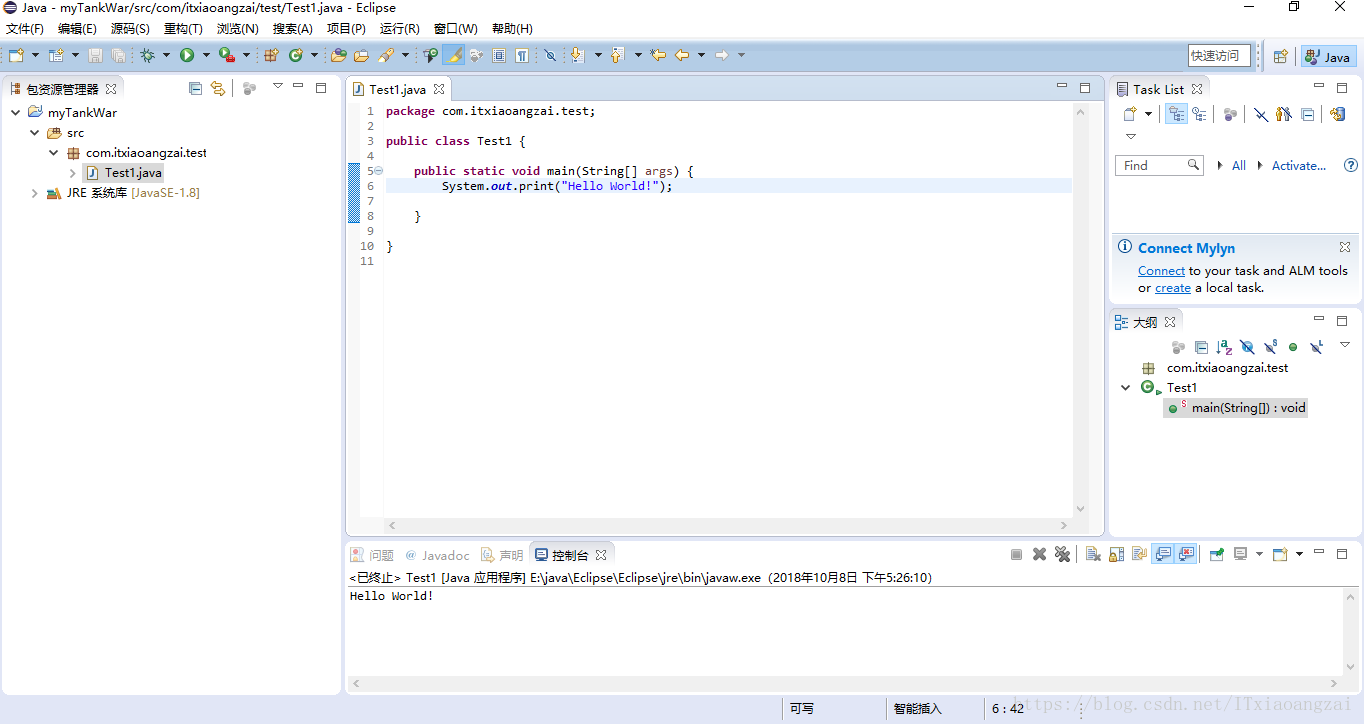The height and width of the screenshot is (724, 1364).
Task: Toggle Show Console on Standard Out change
Action: pos(1163,554)
